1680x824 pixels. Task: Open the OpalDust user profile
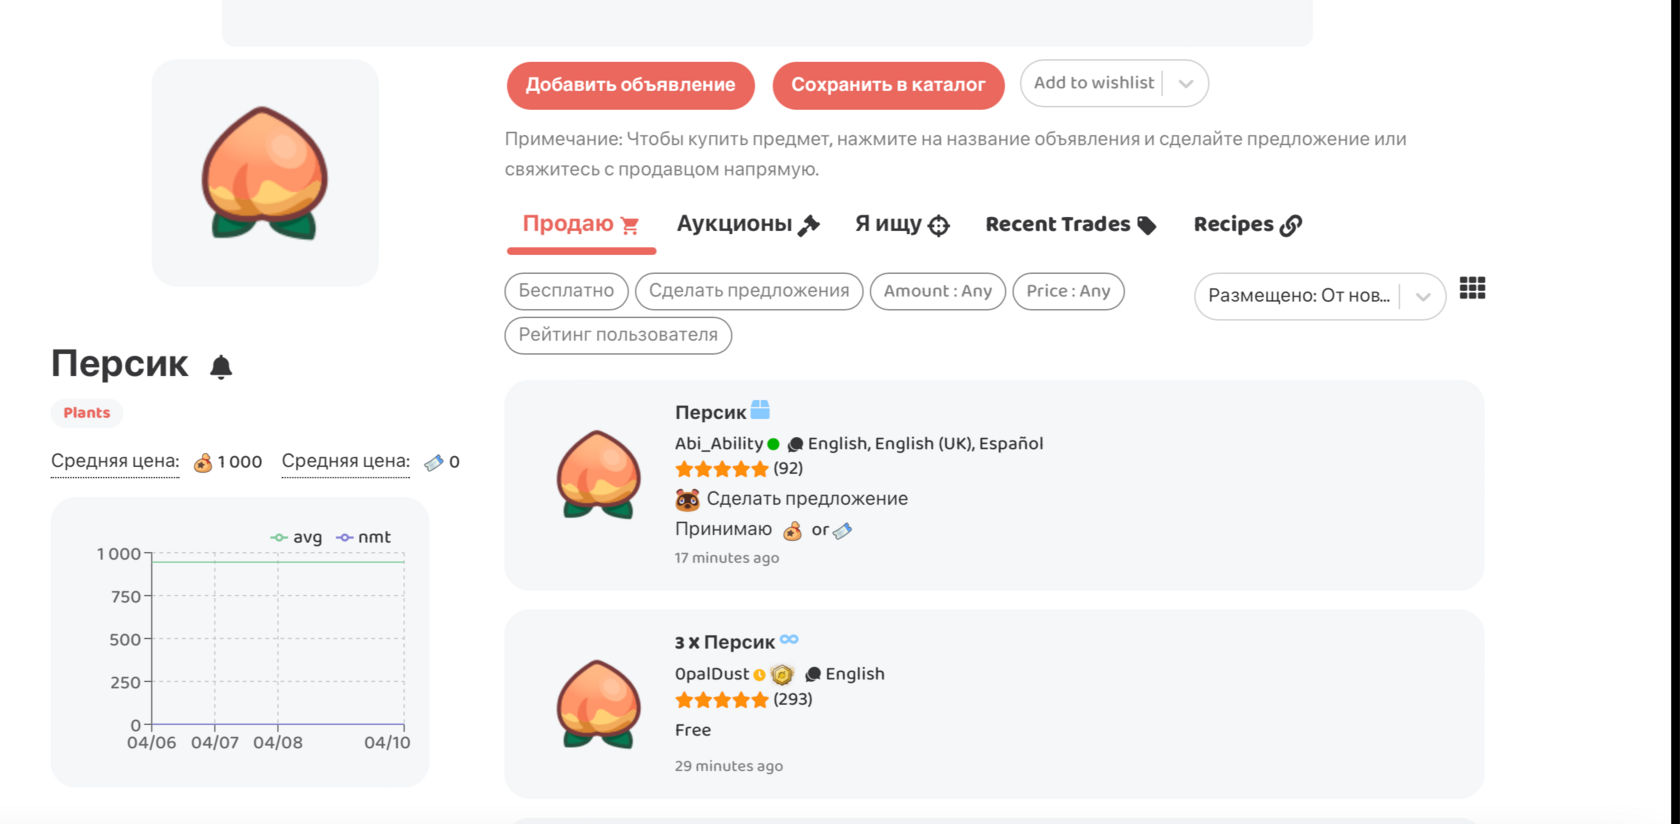point(712,674)
